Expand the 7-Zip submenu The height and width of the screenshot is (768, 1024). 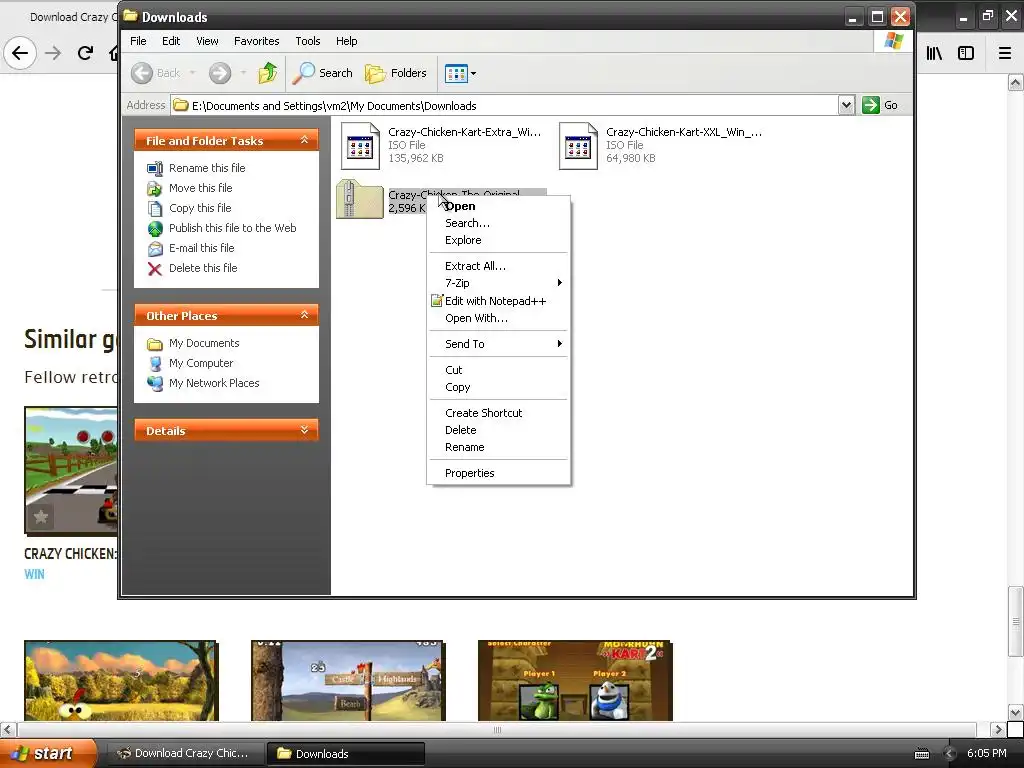coord(498,283)
